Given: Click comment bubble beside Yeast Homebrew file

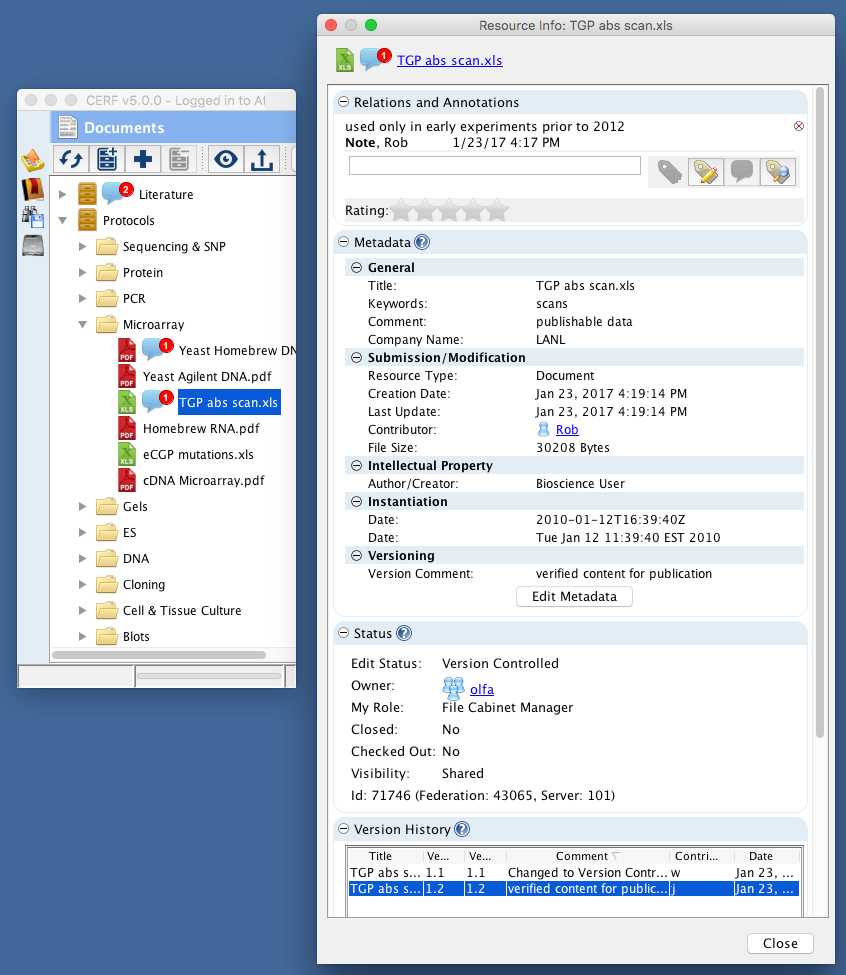Looking at the screenshot, I should pyautogui.click(x=157, y=349).
